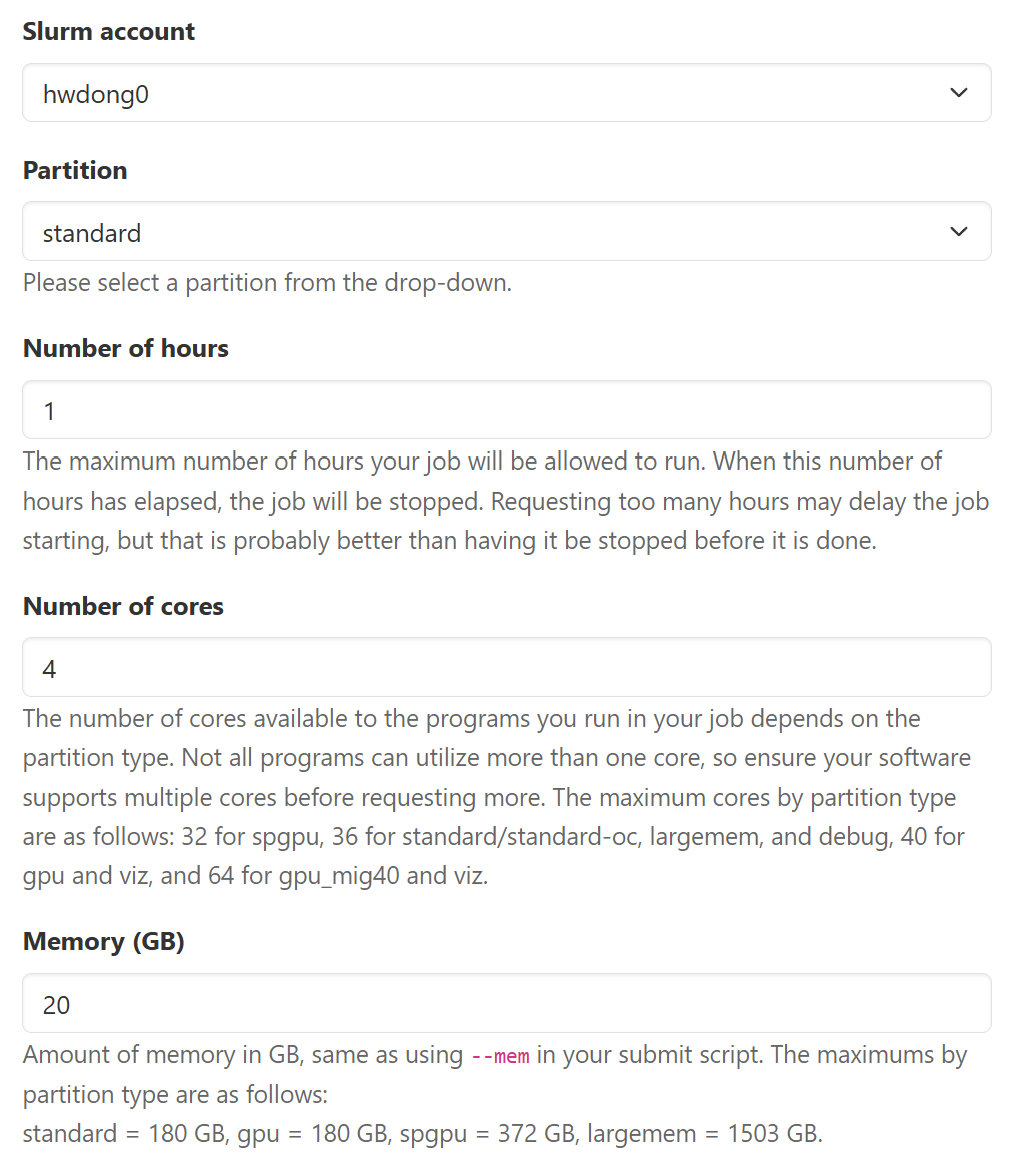Open the Slurm account select box showing hwdong0
Screen dimensions: 1018x1161
(480, 94)
